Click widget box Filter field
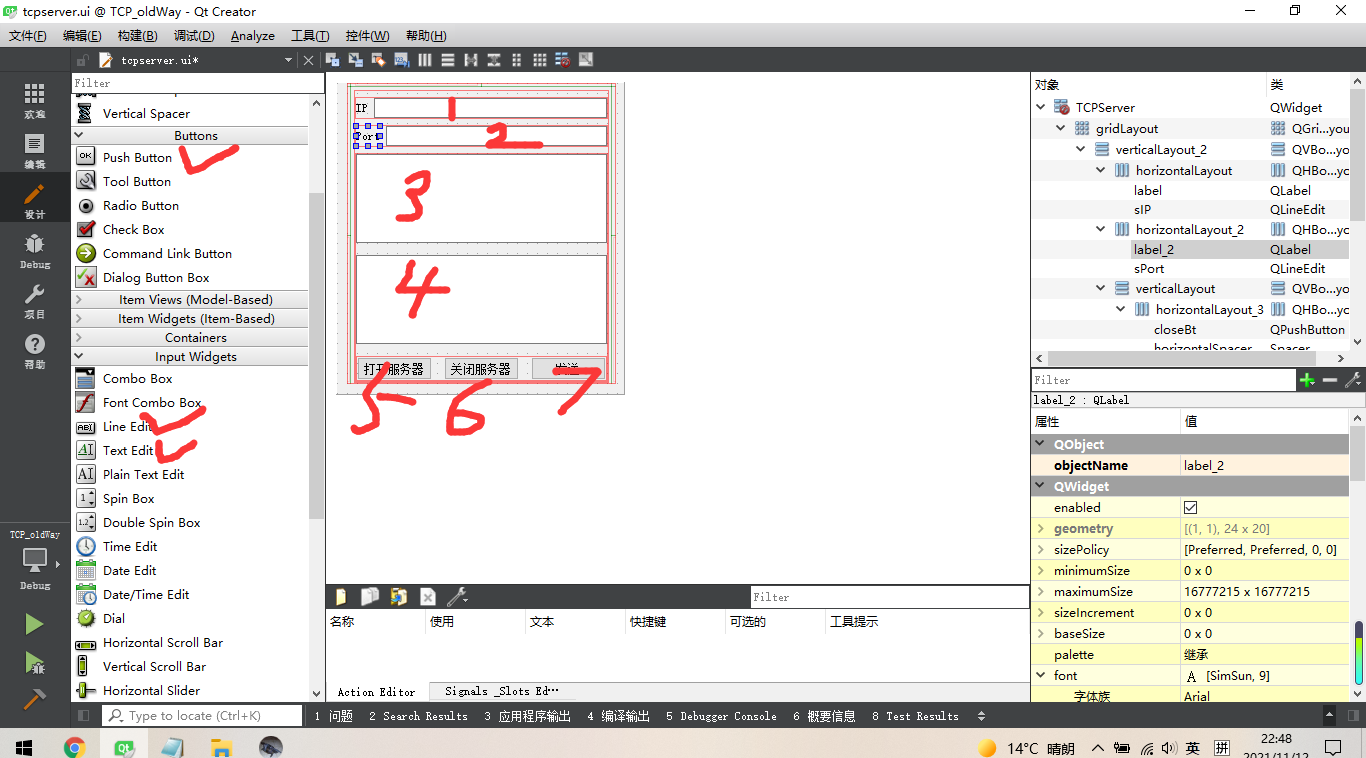The width and height of the screenshot is (1366, 758). coord(198,83)
